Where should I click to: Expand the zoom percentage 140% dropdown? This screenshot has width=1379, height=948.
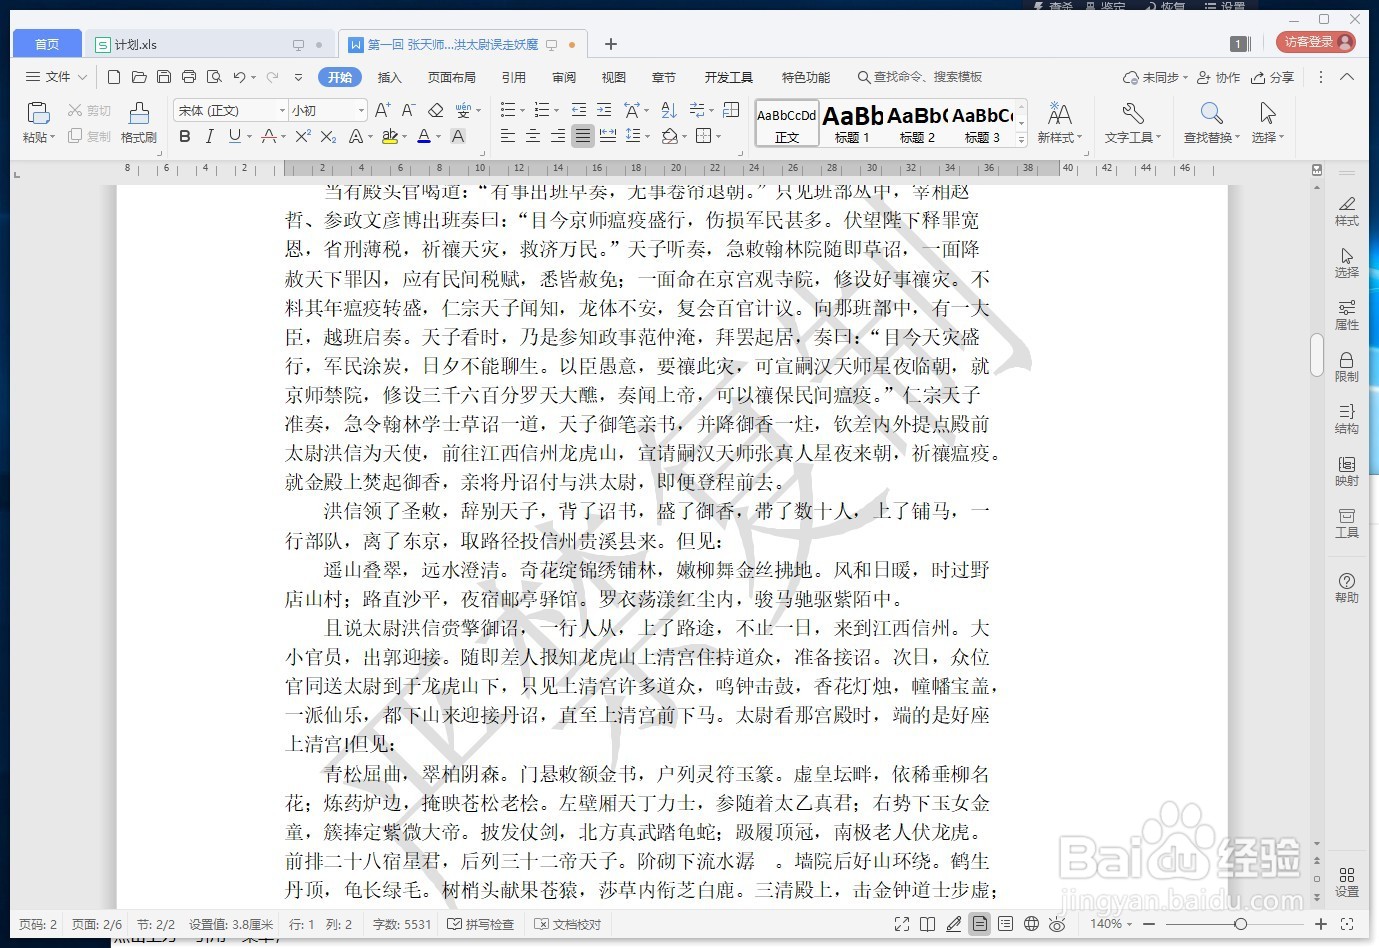pyautogui.click(x=1113, y=924)
